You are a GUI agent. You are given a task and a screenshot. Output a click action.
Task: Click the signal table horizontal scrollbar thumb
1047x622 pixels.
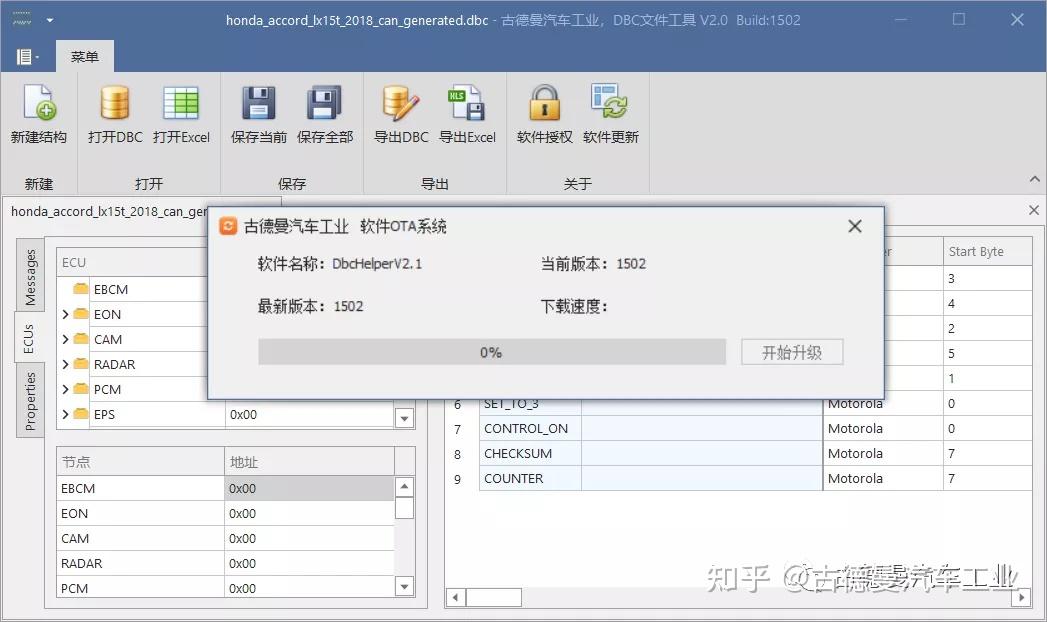click(x=493, y=597)
